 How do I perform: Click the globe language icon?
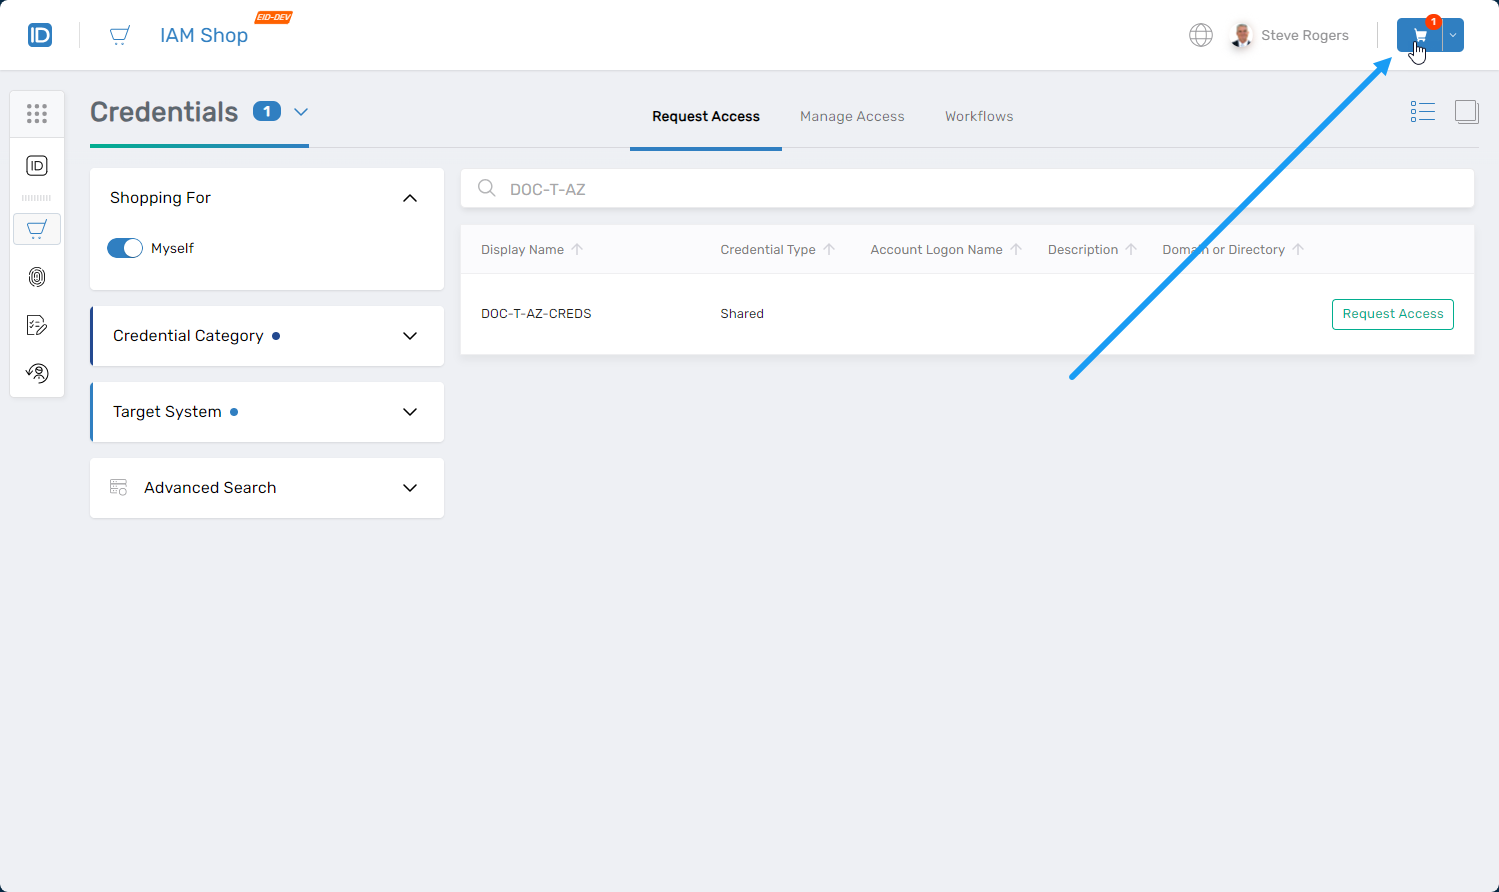point(1200,35)
